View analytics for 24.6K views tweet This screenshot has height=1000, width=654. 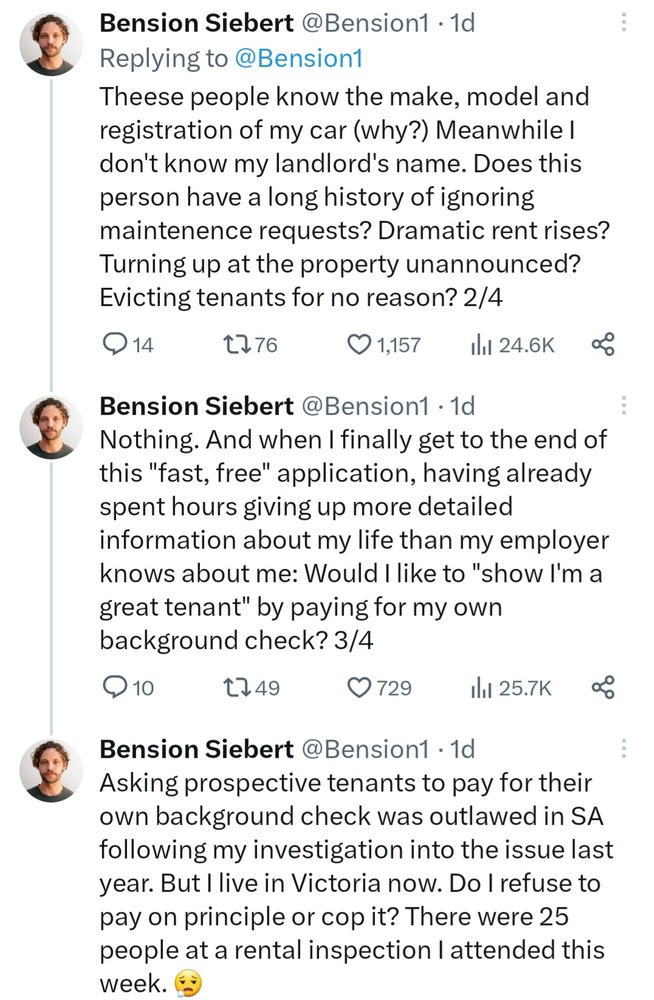(479, 345)
